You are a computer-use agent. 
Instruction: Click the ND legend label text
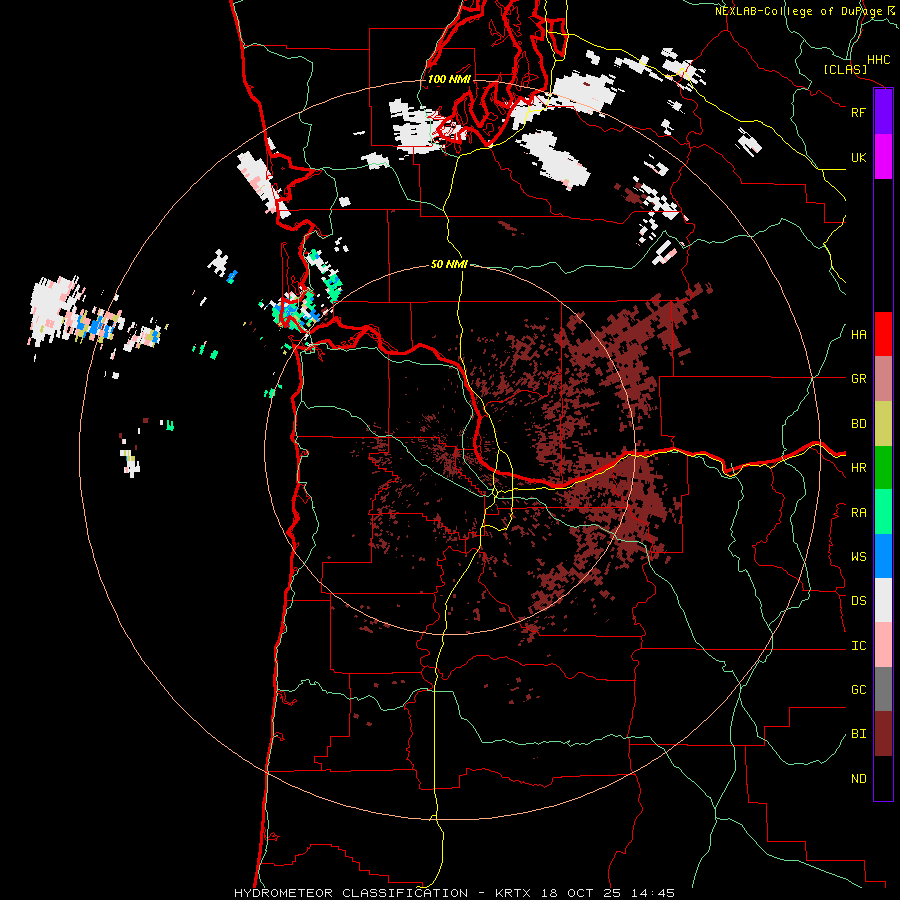pos(859,779)
